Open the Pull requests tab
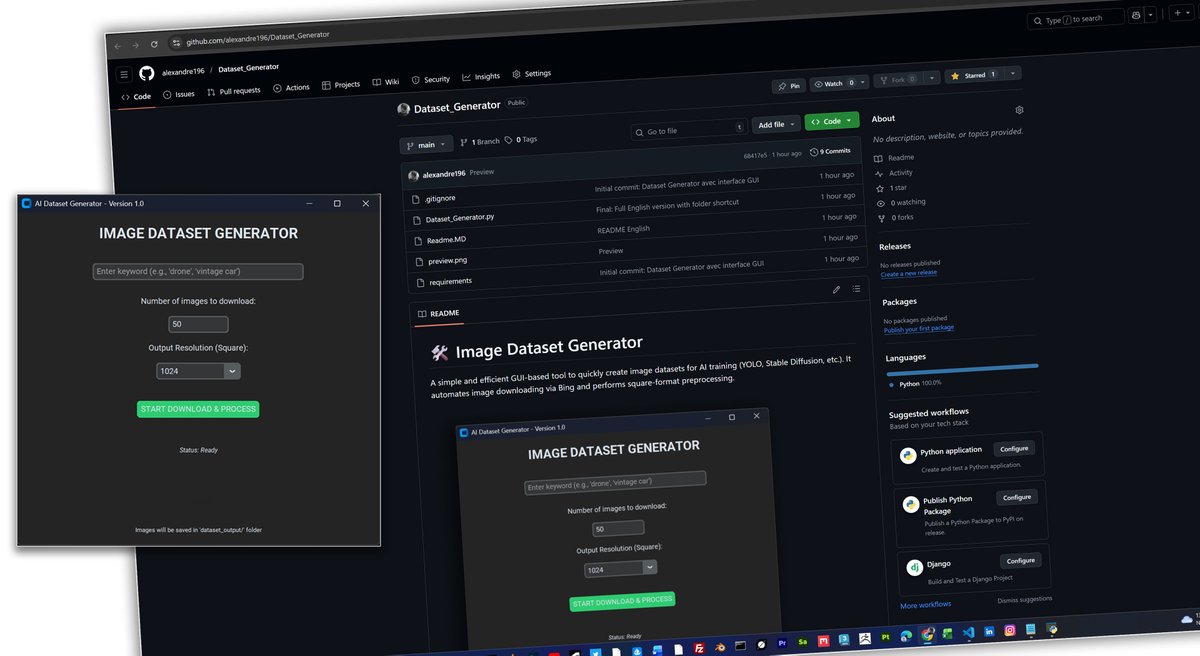 [x=234, y=91]
